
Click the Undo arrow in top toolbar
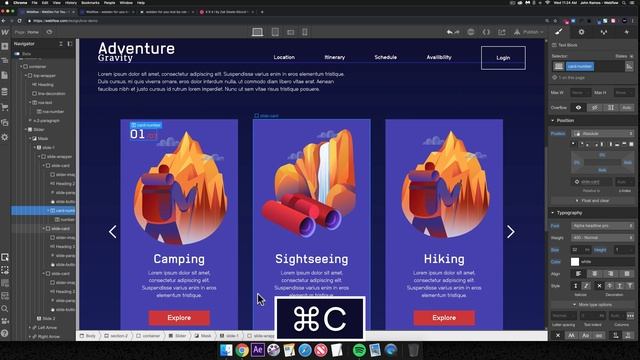pos(449,32)
